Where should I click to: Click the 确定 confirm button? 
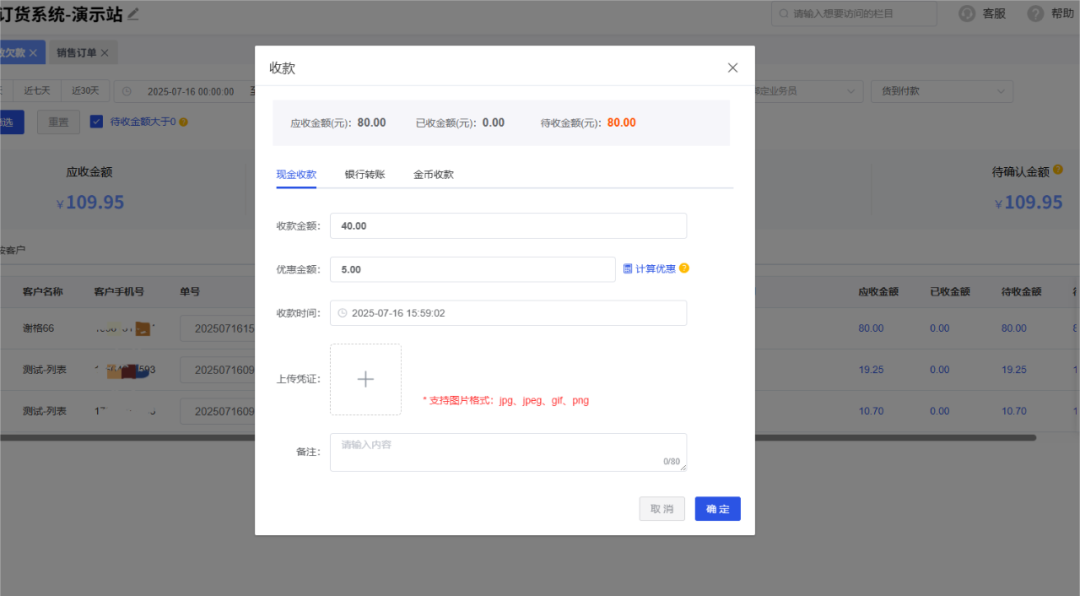[x=717, y=508]
